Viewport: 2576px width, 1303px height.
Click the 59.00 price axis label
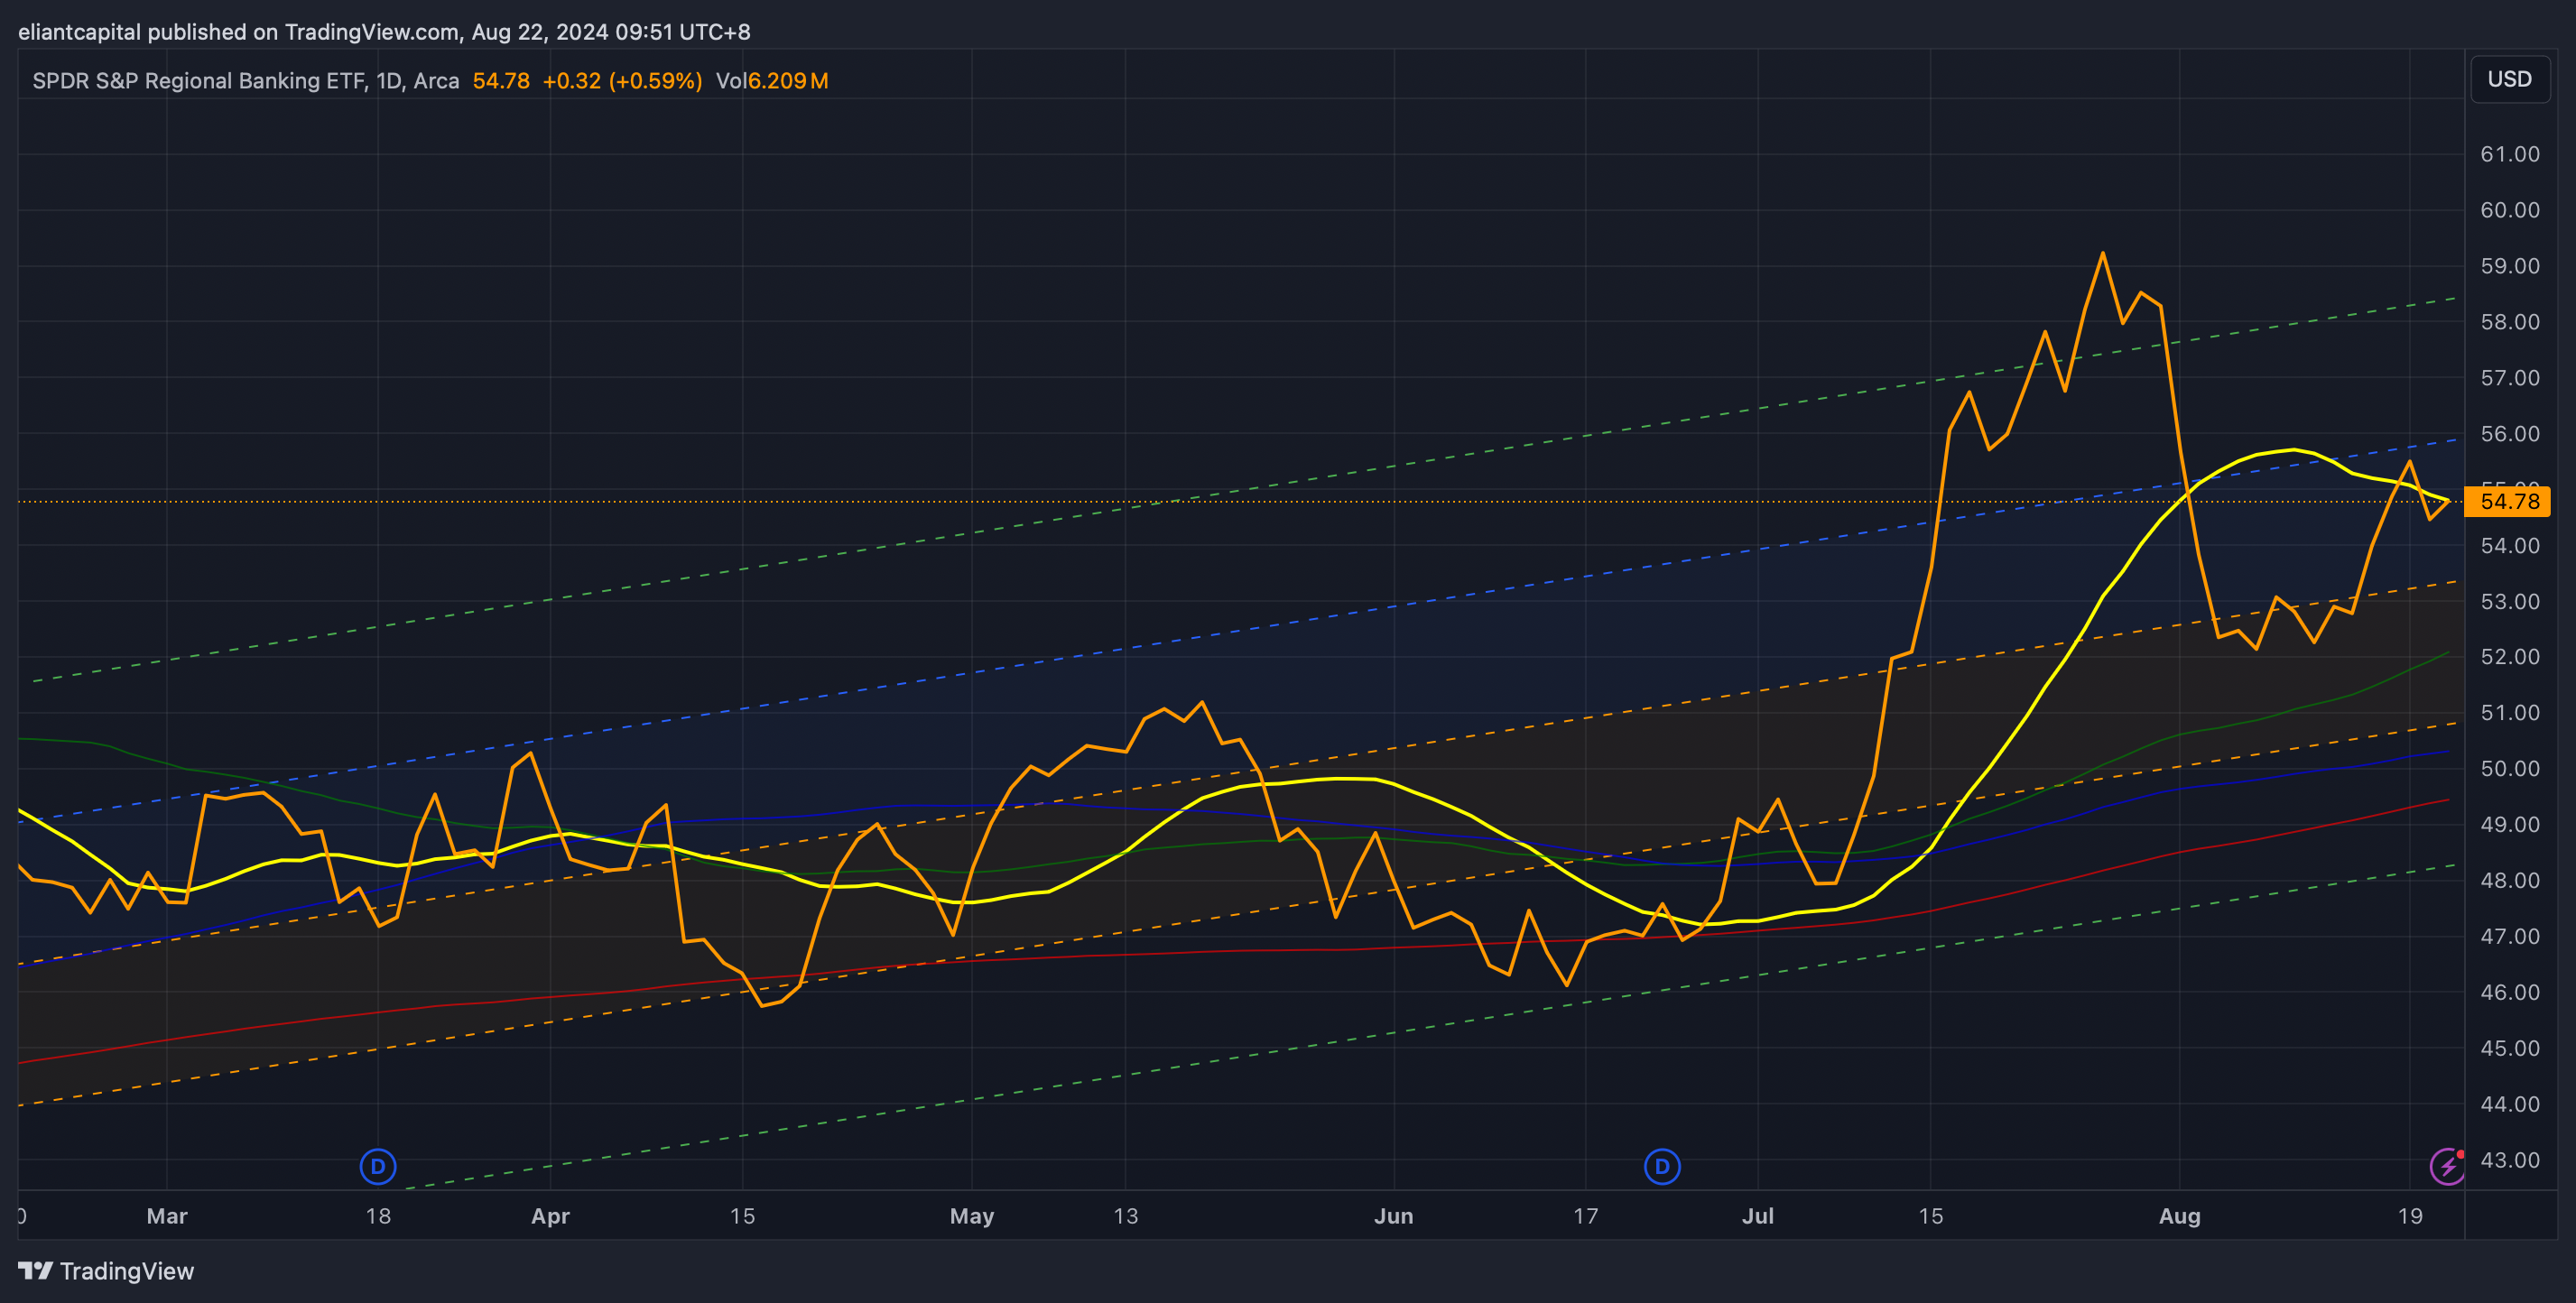click(2510, 266)
